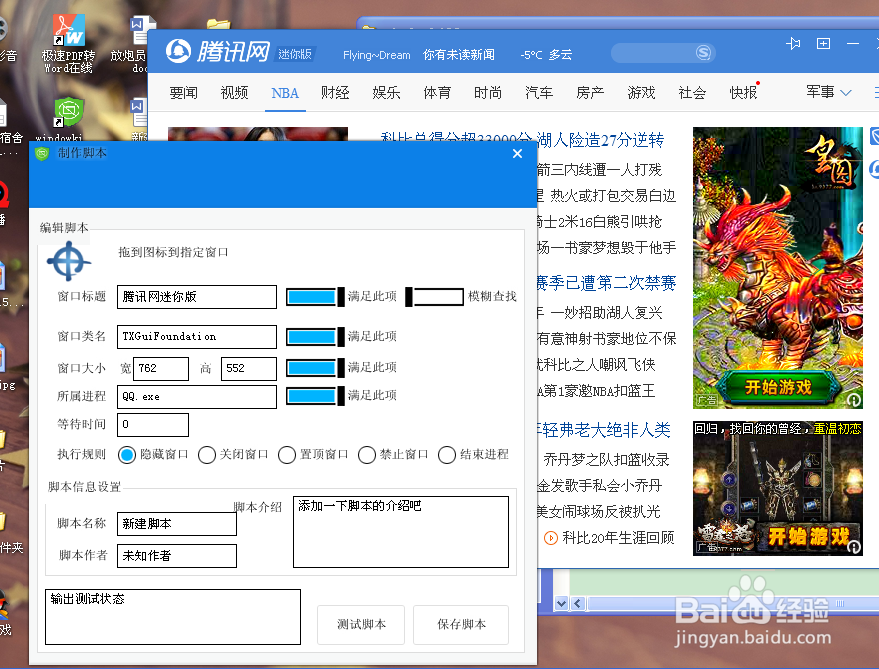The image size is (879, 669).
Task: Click the search magnifier icon
Action: pos(703,52)
